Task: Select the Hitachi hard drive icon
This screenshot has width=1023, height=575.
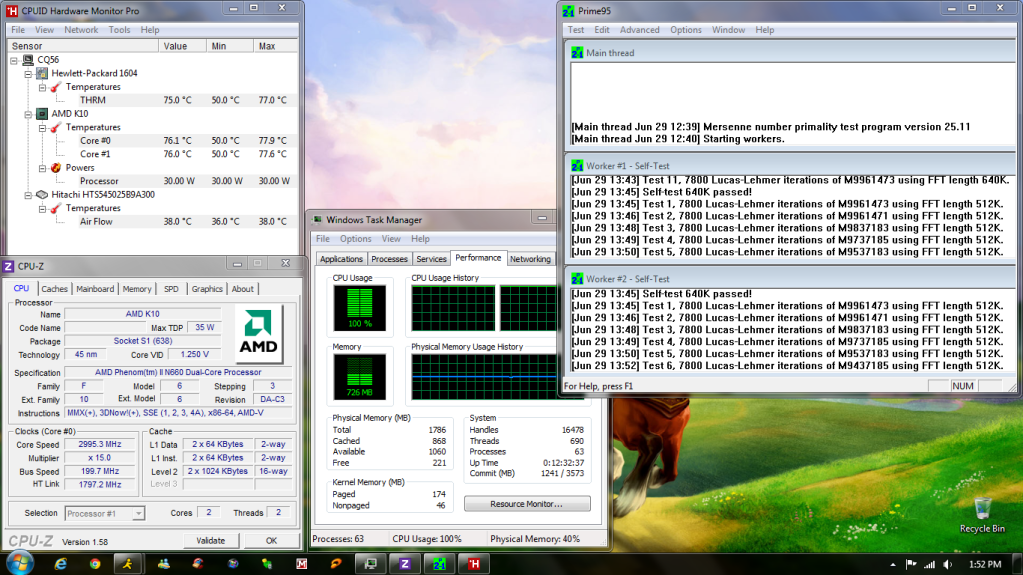Action: pos(42,194)
